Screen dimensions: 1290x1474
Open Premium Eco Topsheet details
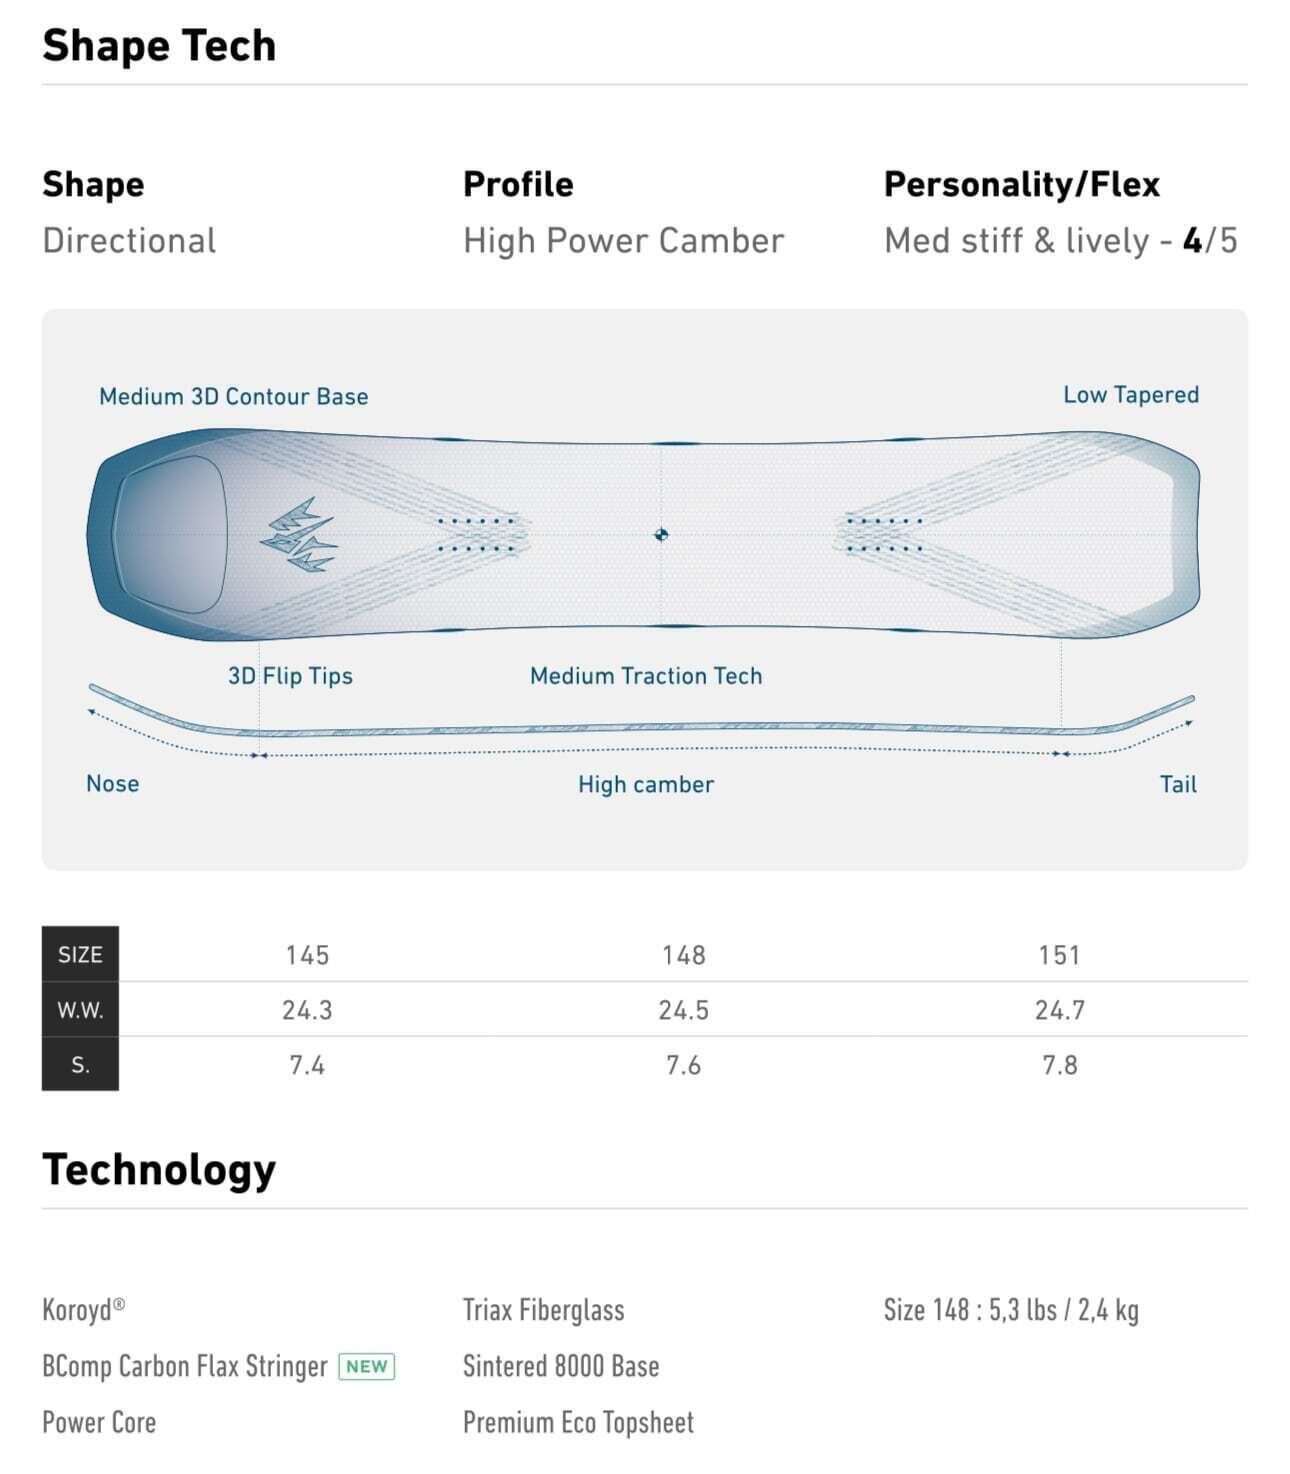tap(578, 1422)
